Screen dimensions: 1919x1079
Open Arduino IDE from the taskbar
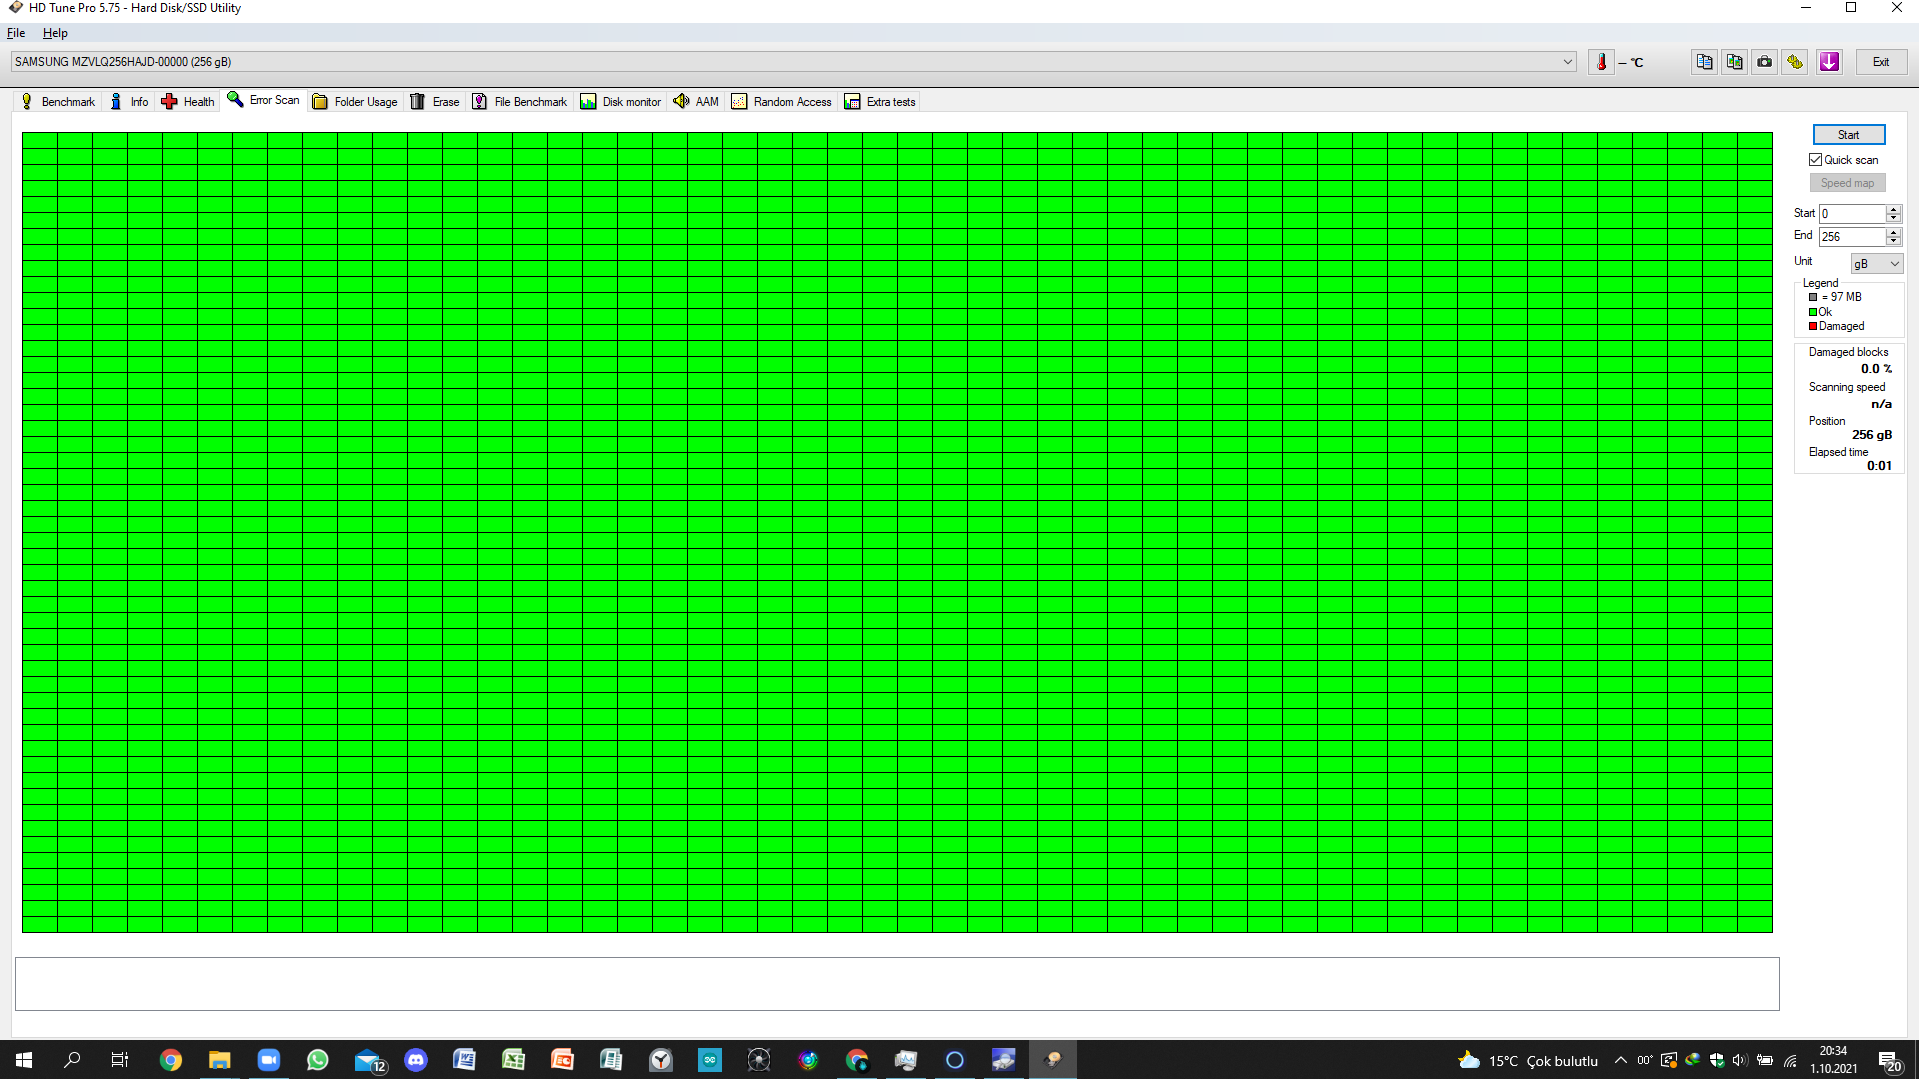(710, 1060)
